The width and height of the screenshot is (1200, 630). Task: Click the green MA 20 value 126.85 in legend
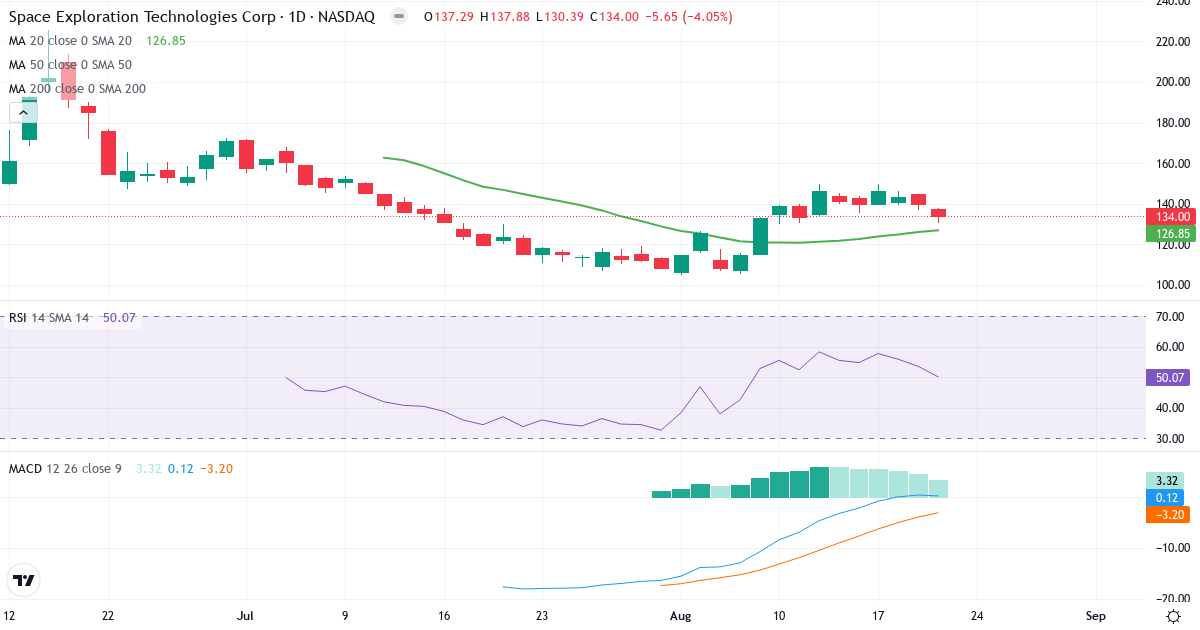pos(166,41)
